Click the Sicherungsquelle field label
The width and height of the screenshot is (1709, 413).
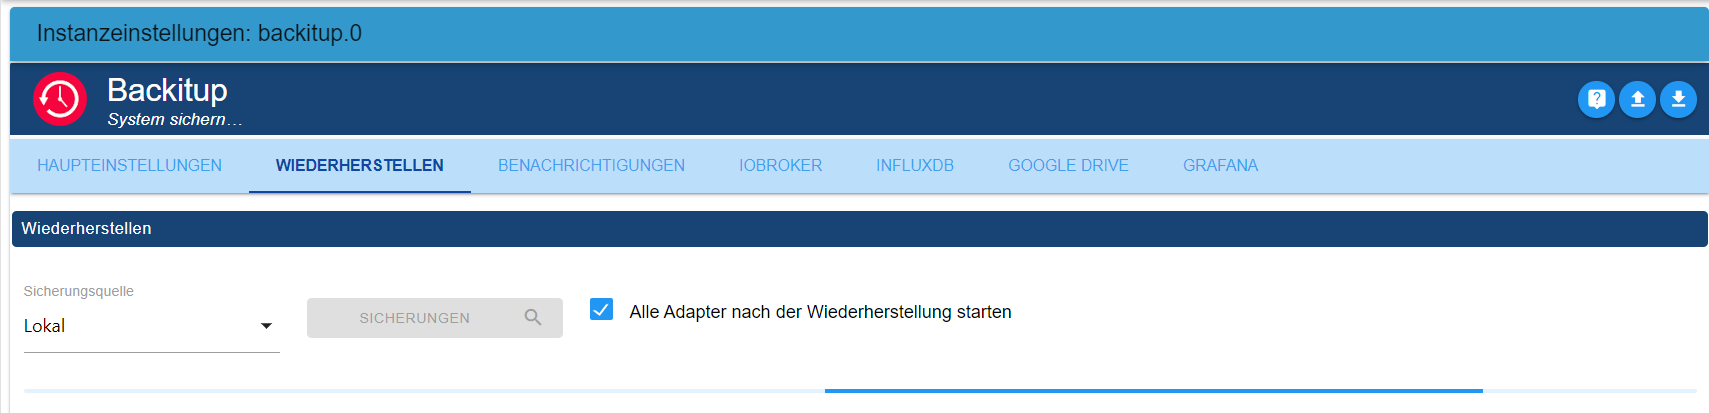pyautogui.click(x=78, y=291)
